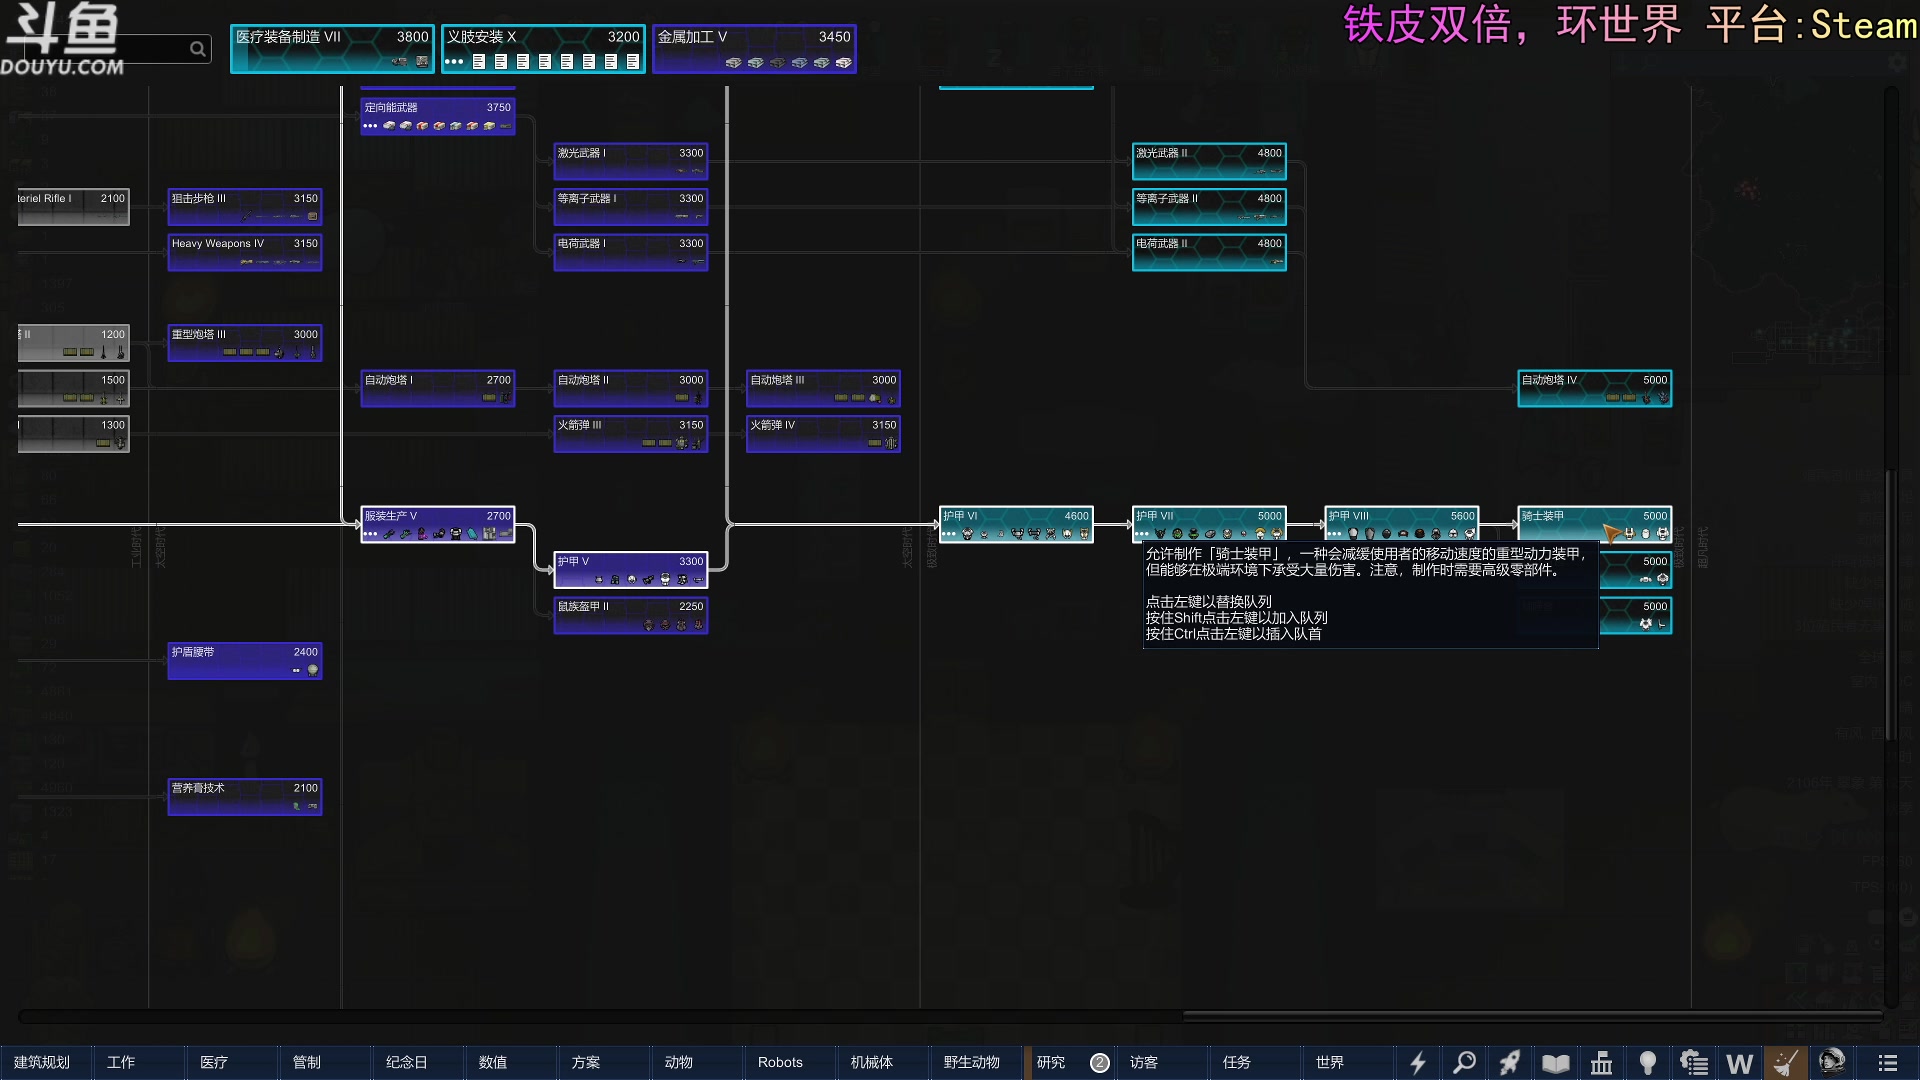Select the 护盾腰带 research node
The width and height of the screenshot is (1920, 1080).
pyautogui.click(x=245, y=661)
